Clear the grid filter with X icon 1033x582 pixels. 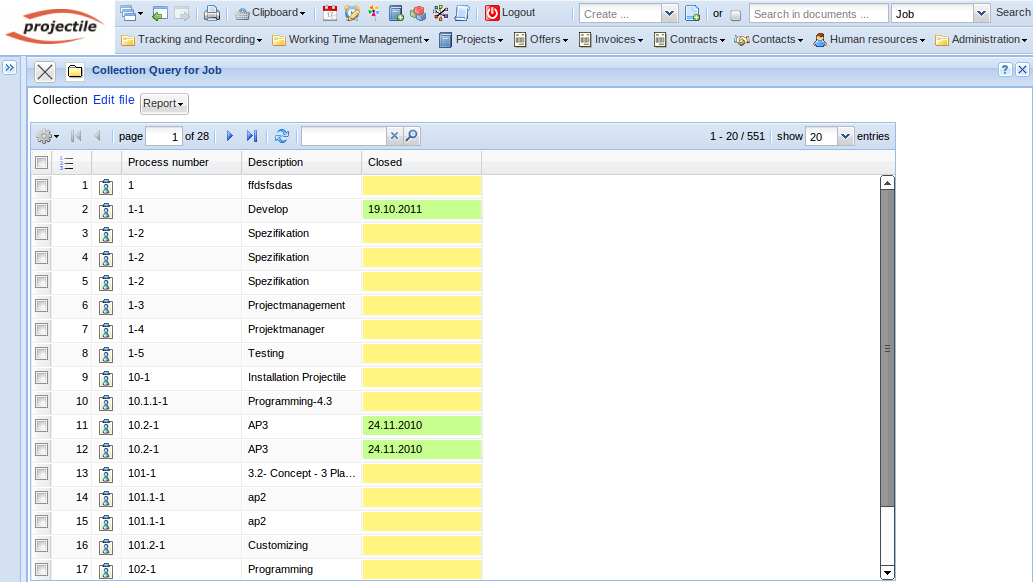point(394,136)
